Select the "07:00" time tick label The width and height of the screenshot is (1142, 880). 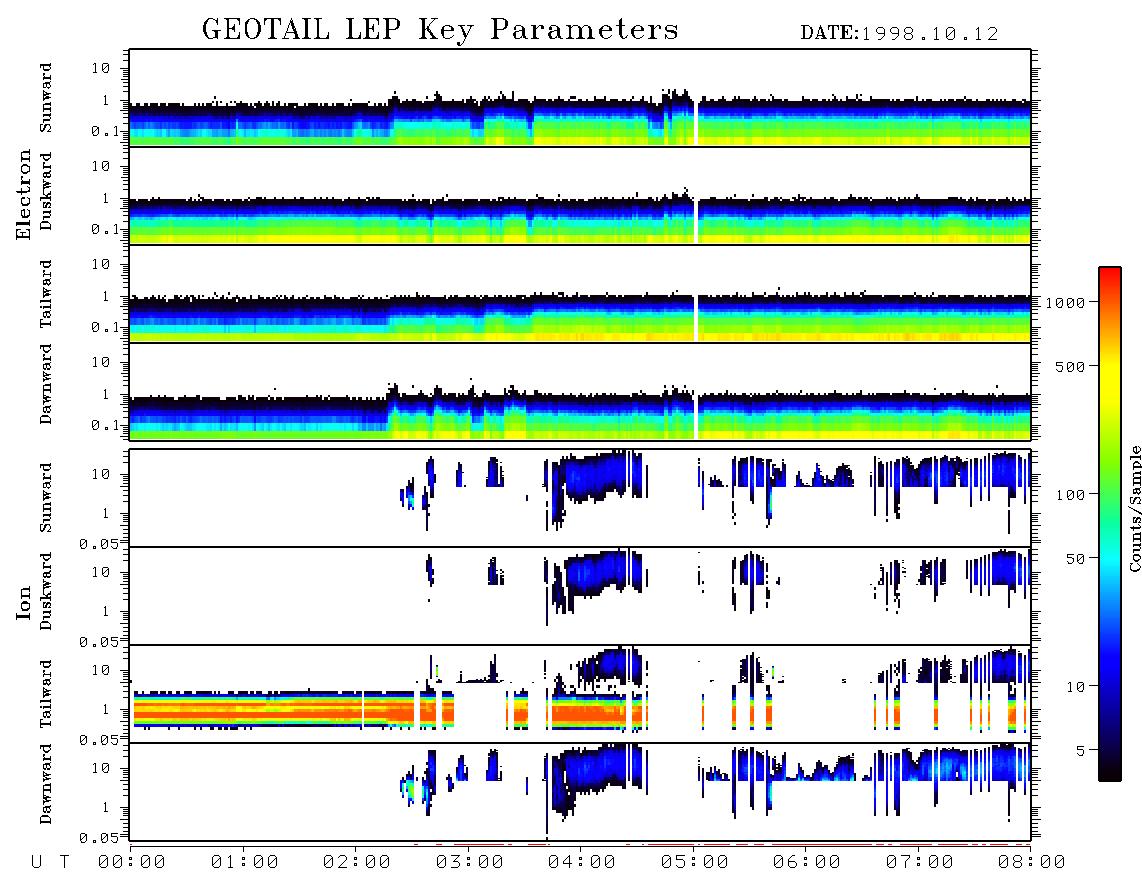tap(920, 863)
